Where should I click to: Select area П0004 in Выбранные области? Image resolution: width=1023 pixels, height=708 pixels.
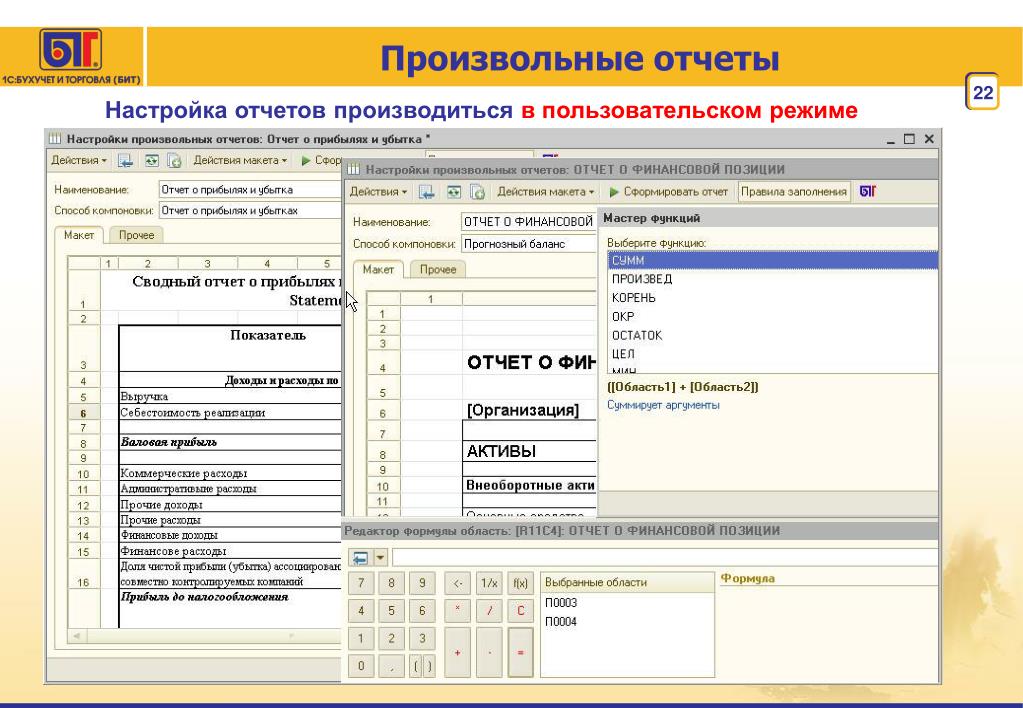[x=628, y=622]
